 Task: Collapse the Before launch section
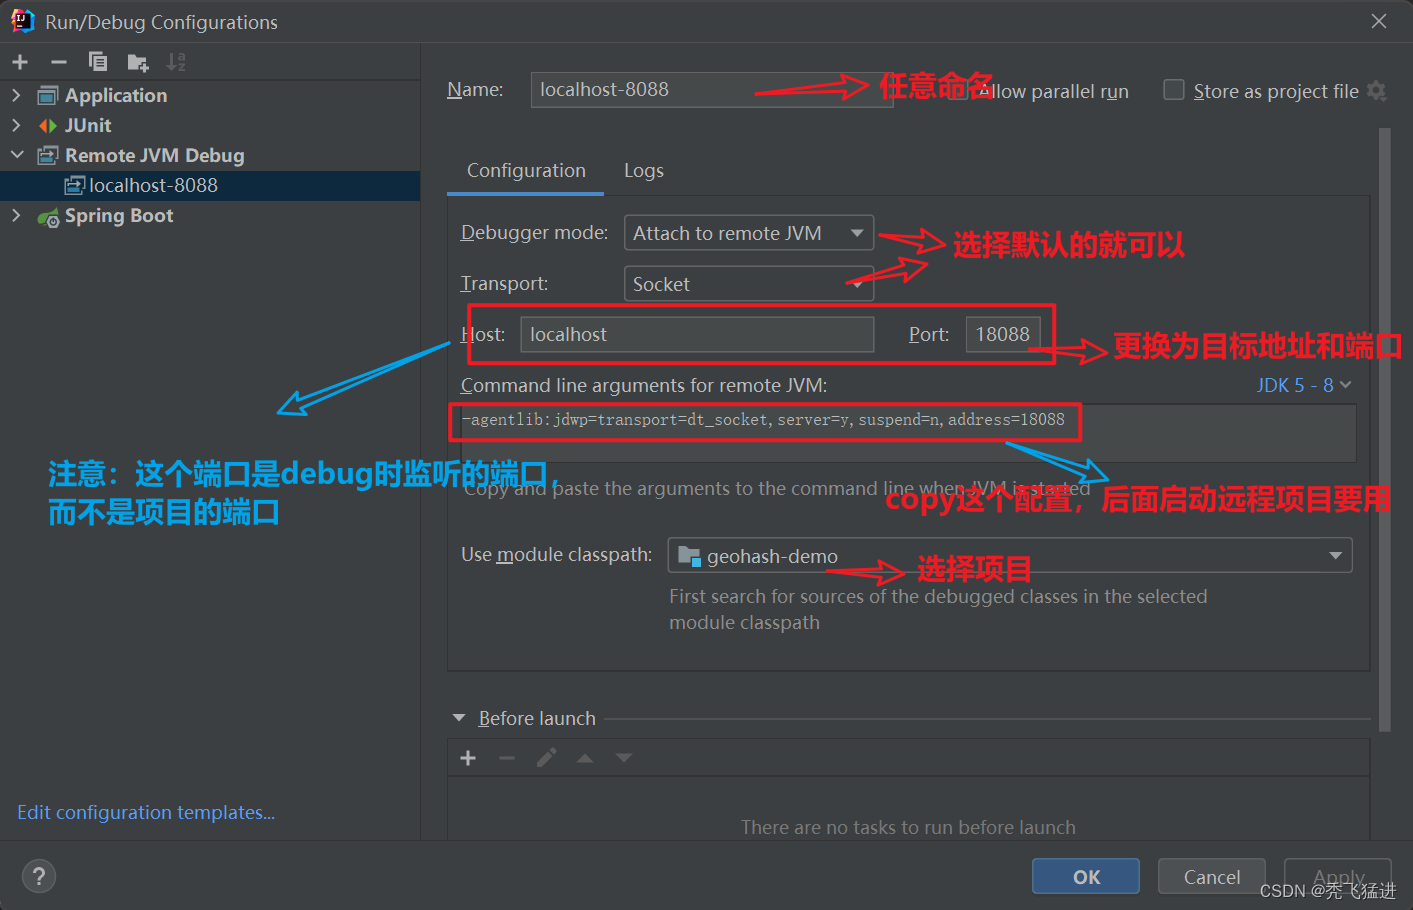pos(459,718)
